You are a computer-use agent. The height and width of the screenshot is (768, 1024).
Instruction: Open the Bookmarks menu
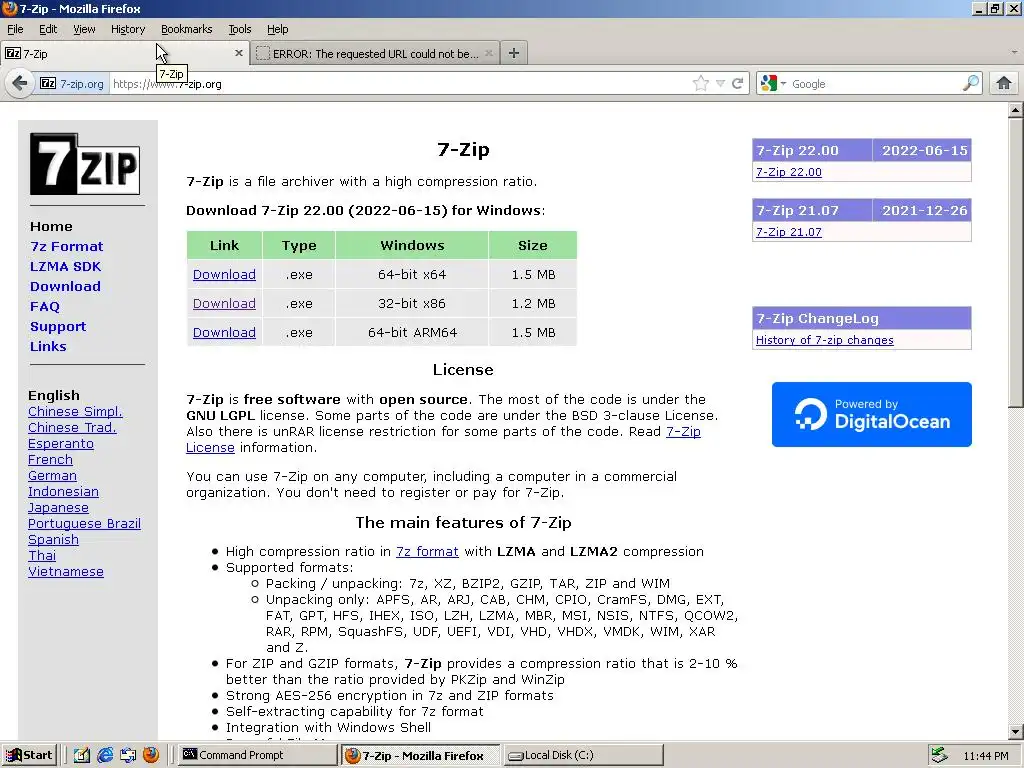187,29
